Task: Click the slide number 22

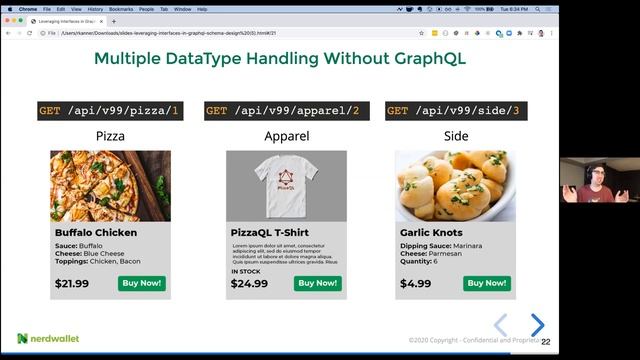Action: point(546,342)
